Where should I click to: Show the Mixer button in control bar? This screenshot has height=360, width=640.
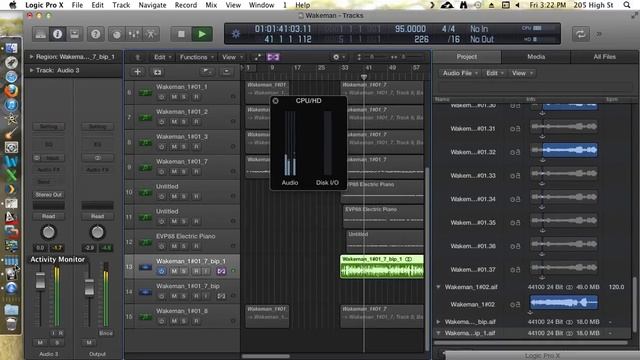point(134,34)
